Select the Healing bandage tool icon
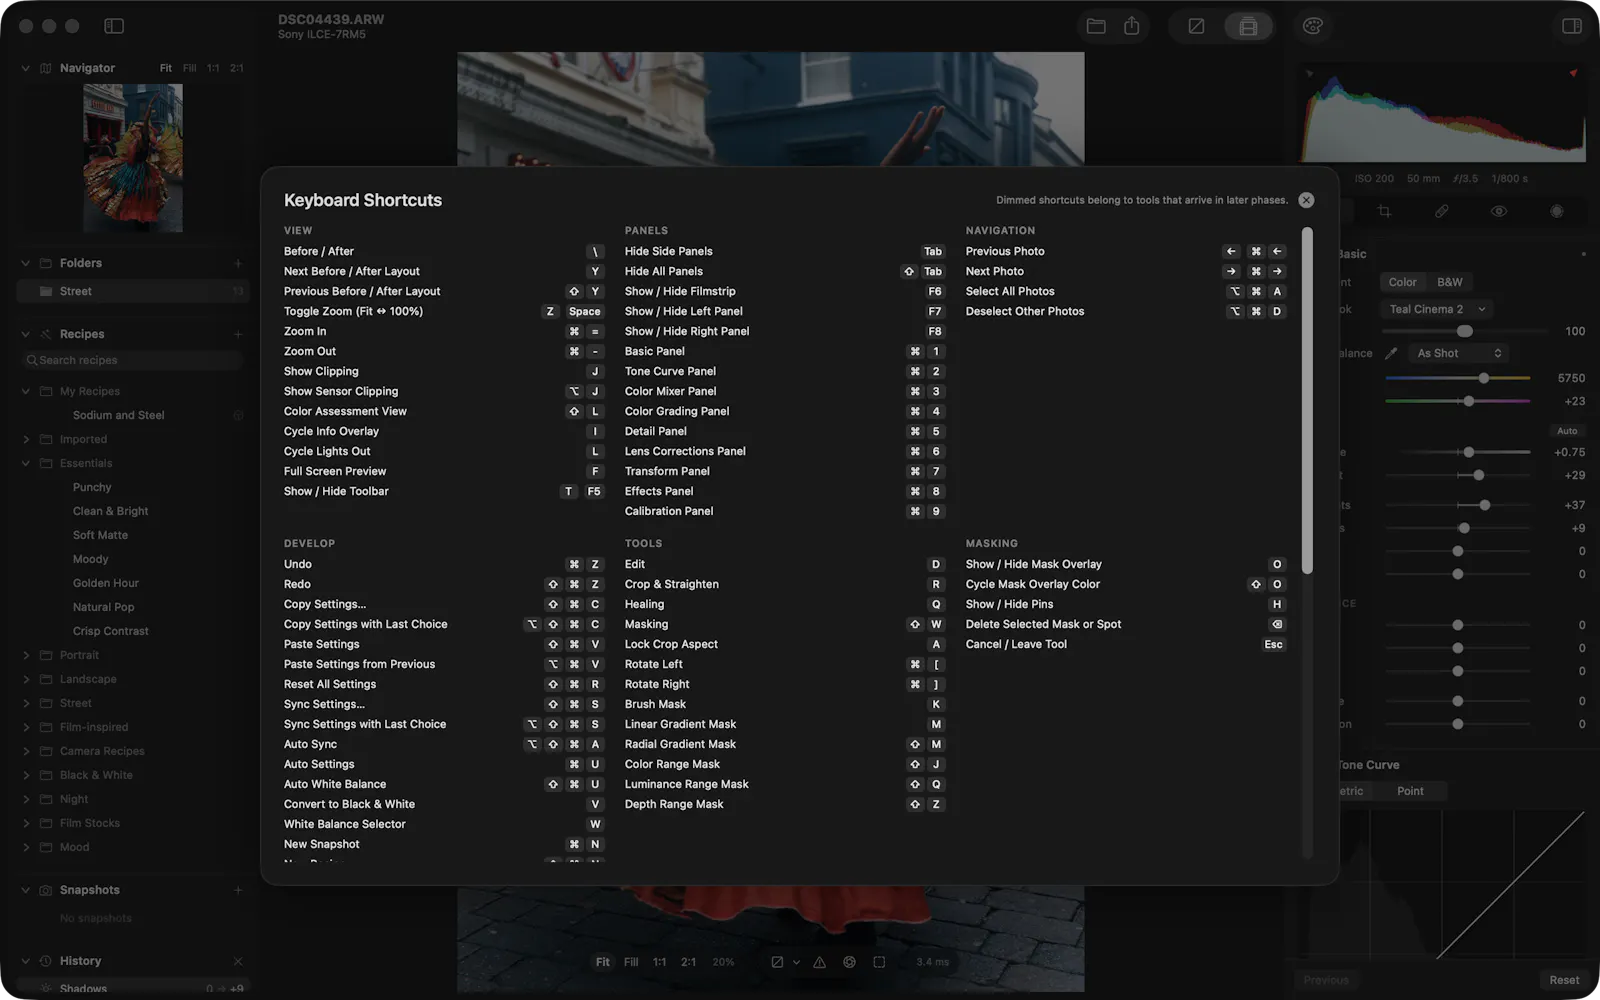 click(x=1441, y=211)
